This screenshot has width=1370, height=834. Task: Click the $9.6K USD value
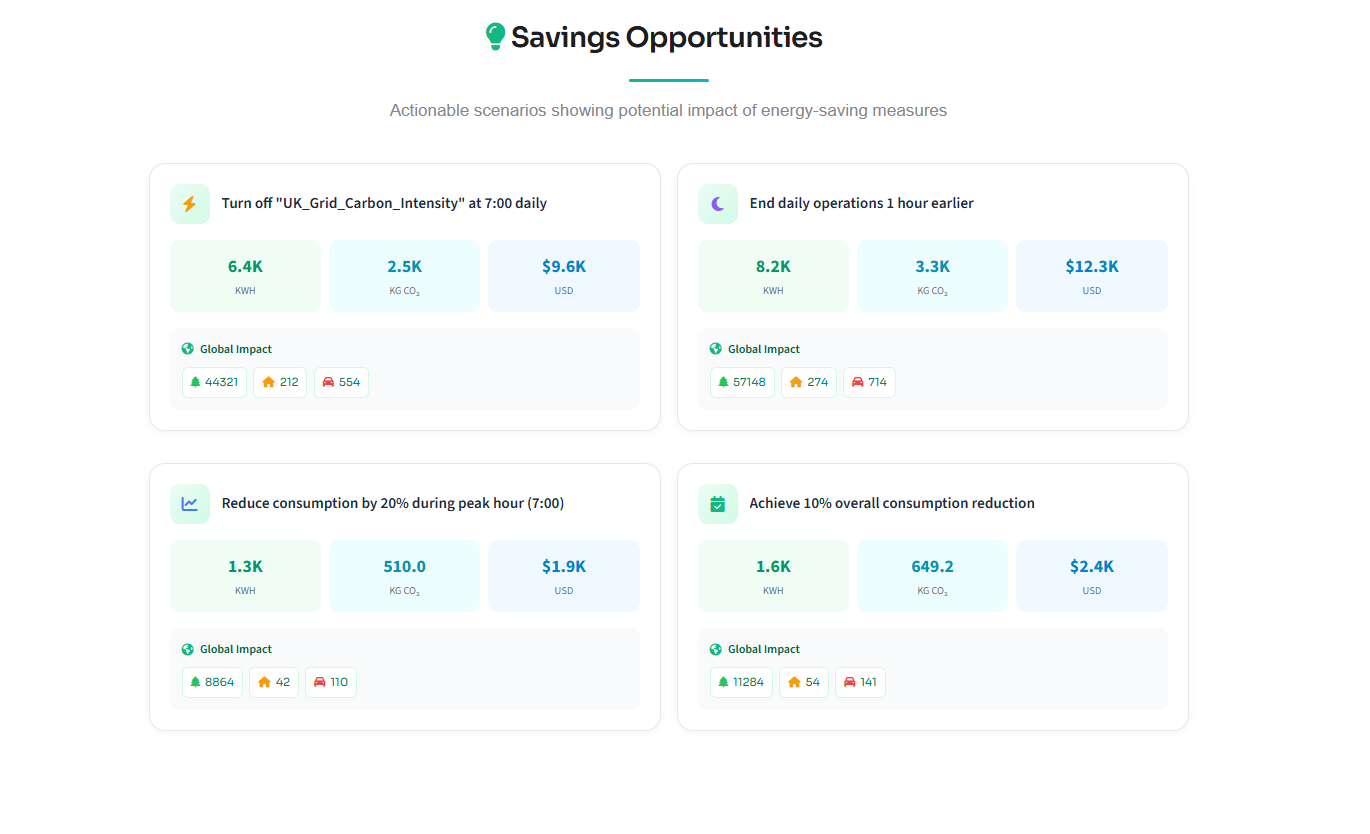coord(564,266)
